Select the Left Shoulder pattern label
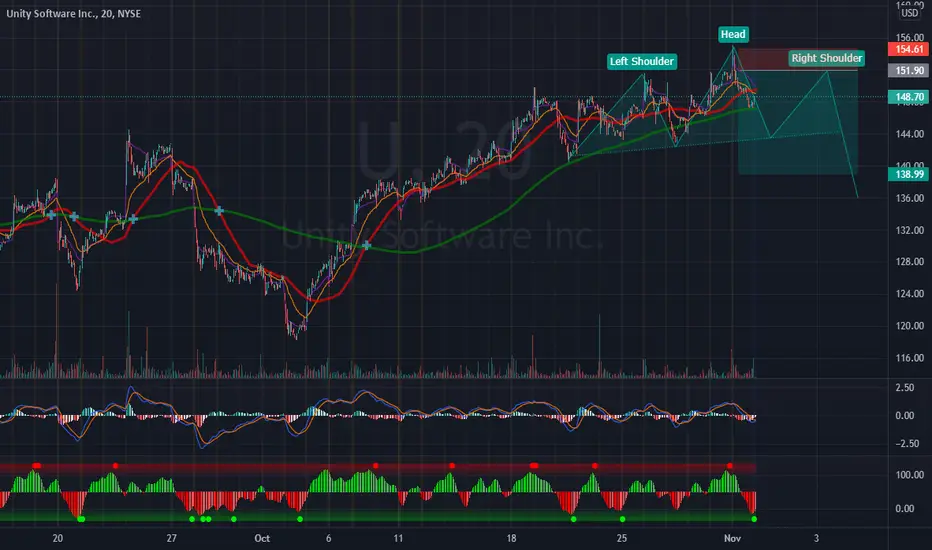This screenshot has width=932, height=550. click(641, 61)
